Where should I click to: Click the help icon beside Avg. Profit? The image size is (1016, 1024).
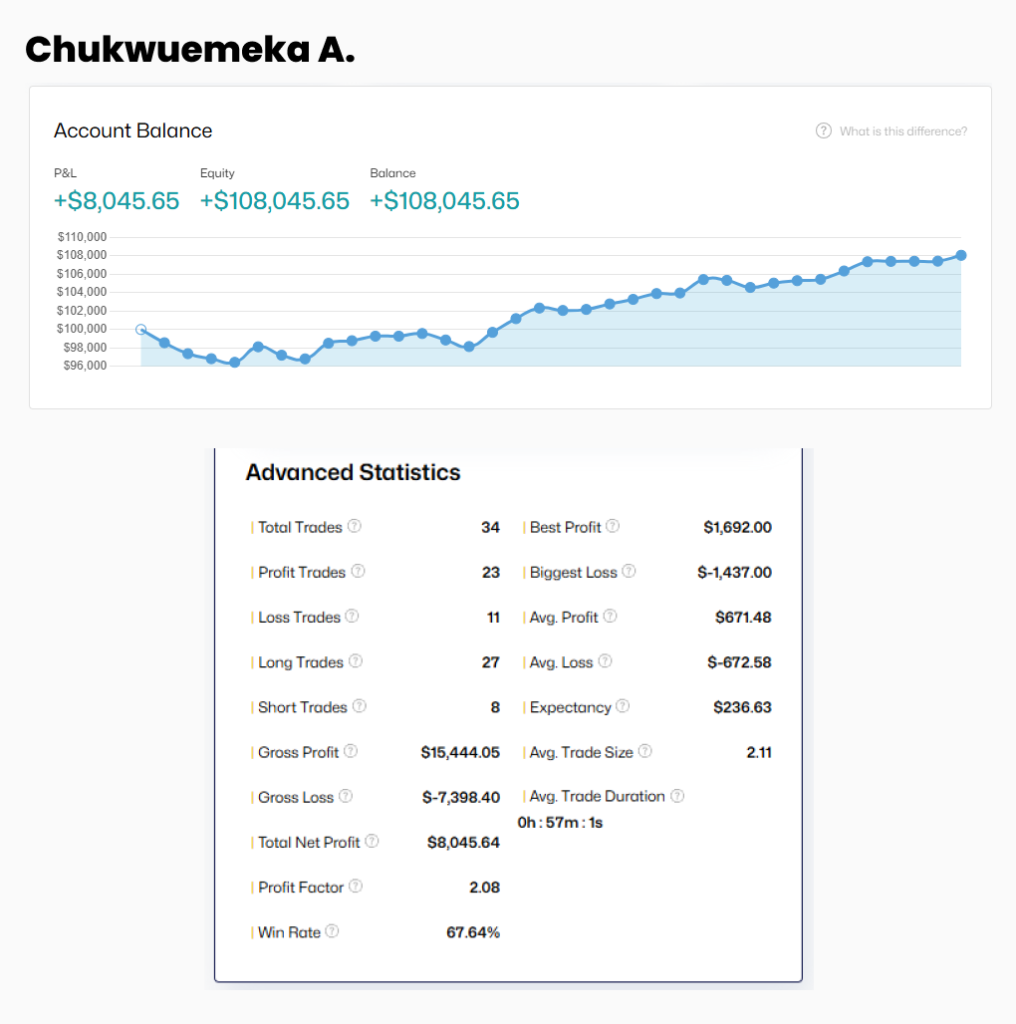pyautogui.click(x=610, y=617)
